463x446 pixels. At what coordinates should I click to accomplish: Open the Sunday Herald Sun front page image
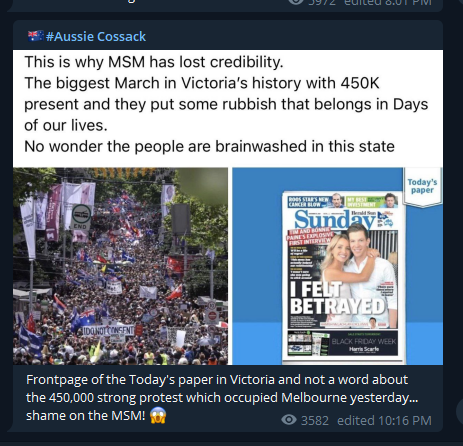click(x=338, y=266)
